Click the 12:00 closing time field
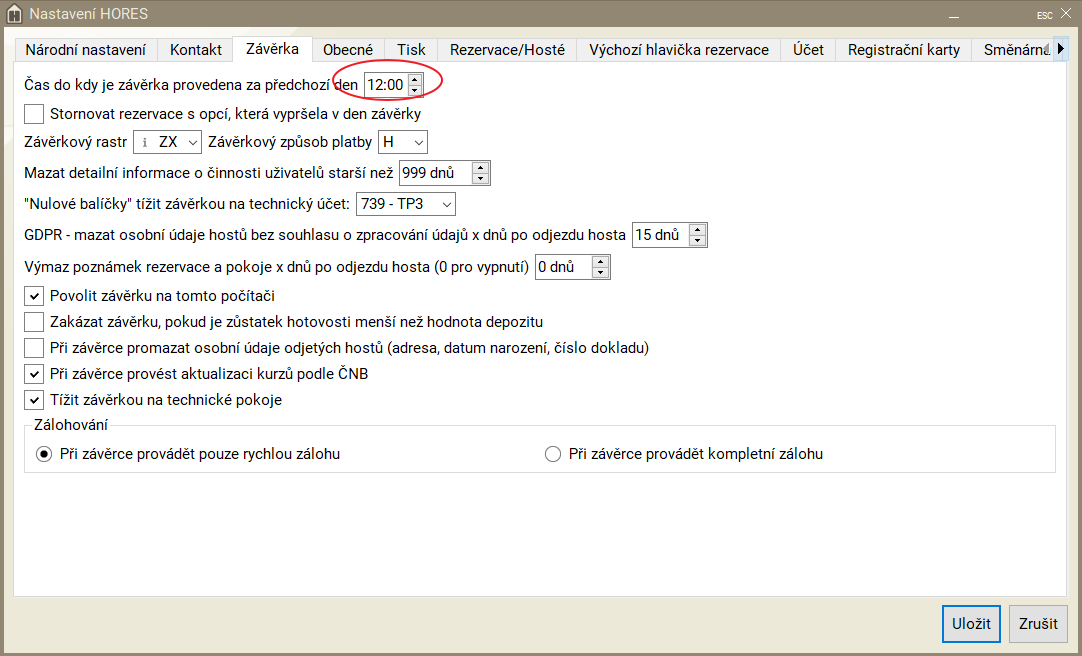 386,85
